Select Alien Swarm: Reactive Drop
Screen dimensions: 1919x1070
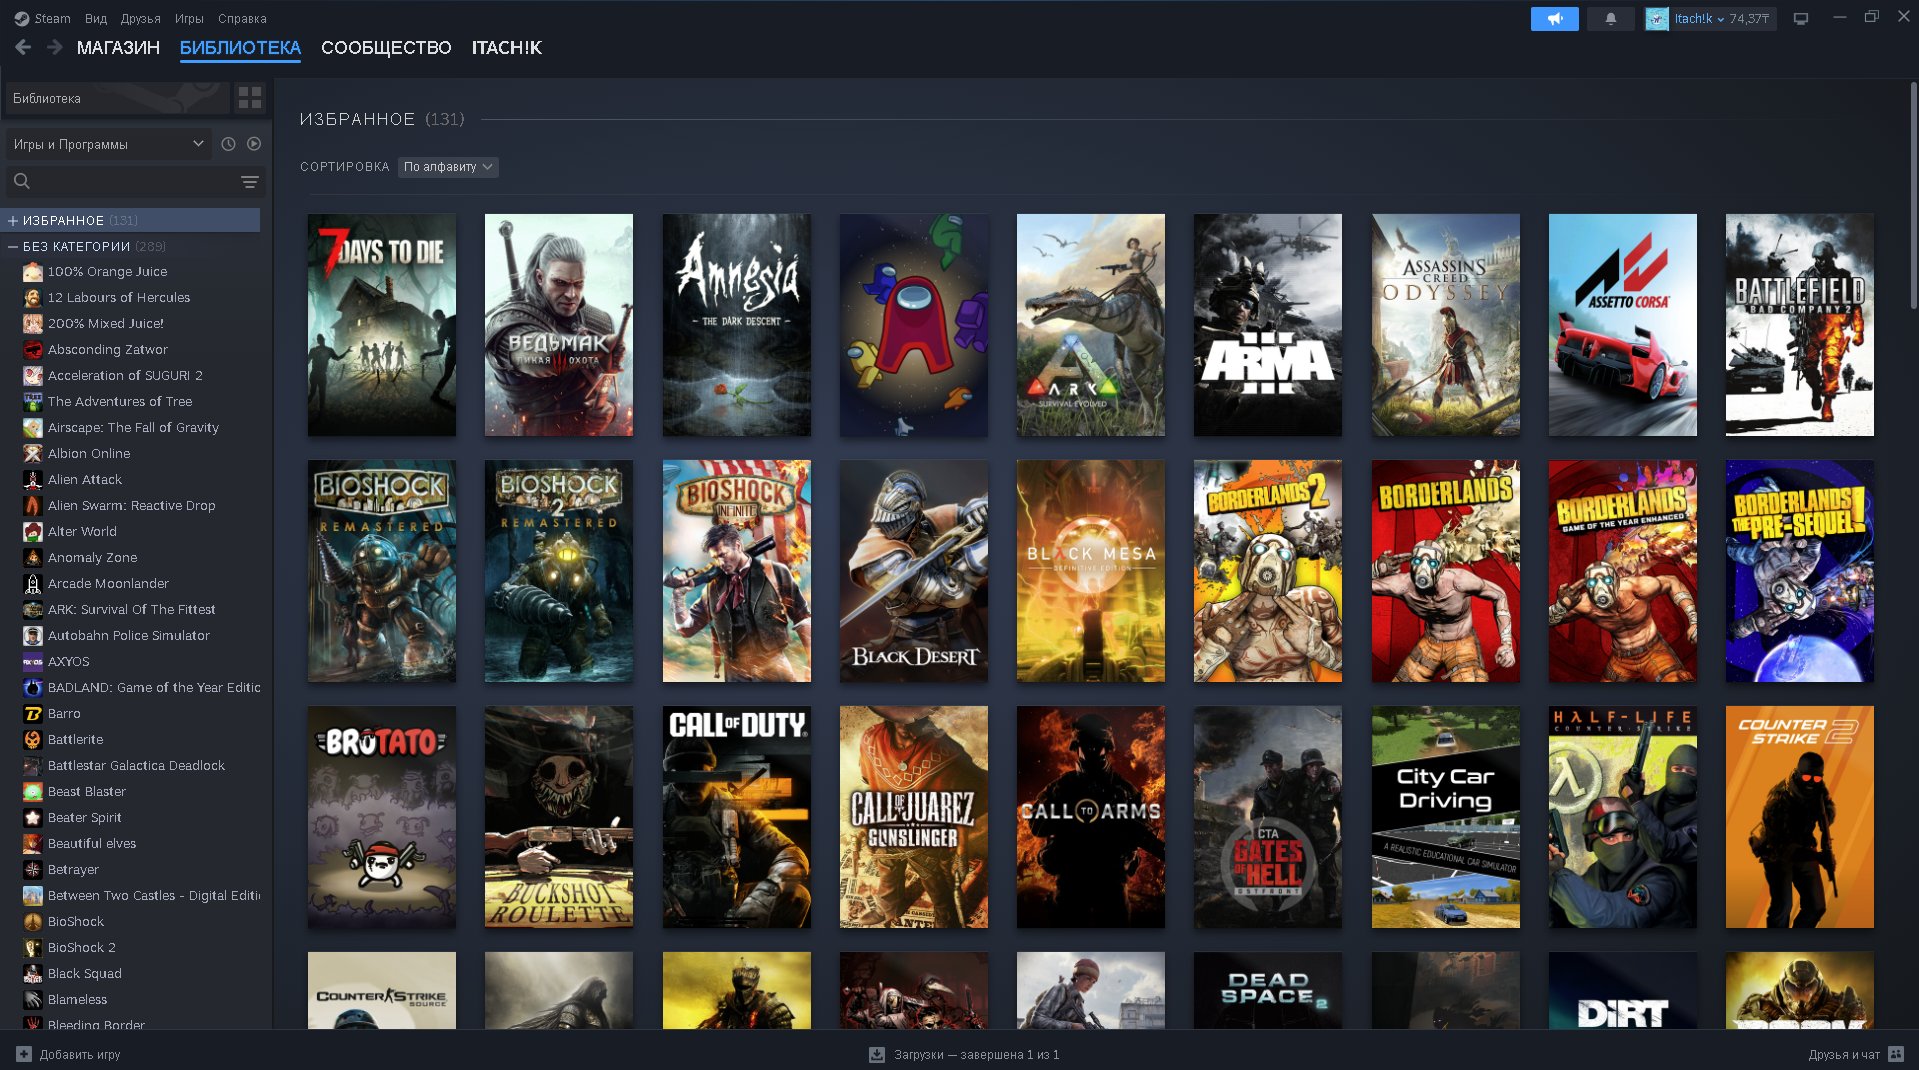(x=131, y=505)
